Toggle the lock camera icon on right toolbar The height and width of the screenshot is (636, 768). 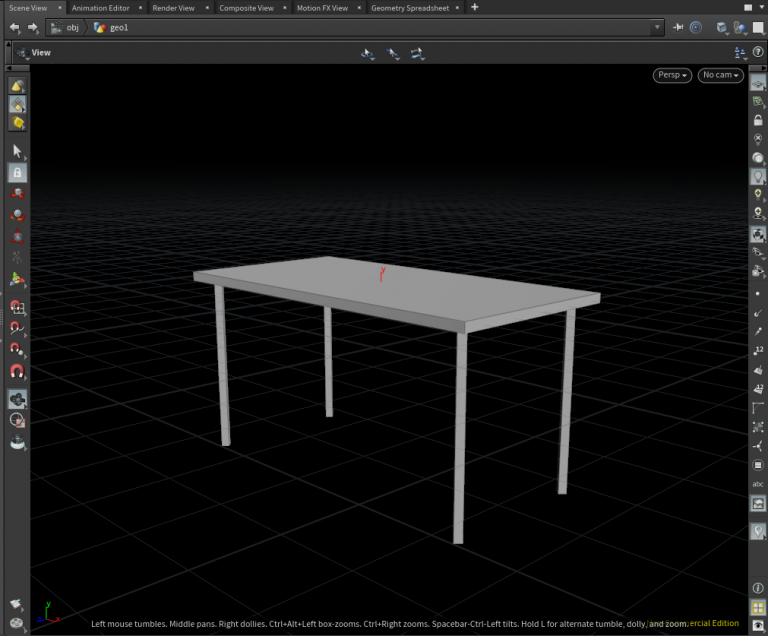[x=758, y=120]
